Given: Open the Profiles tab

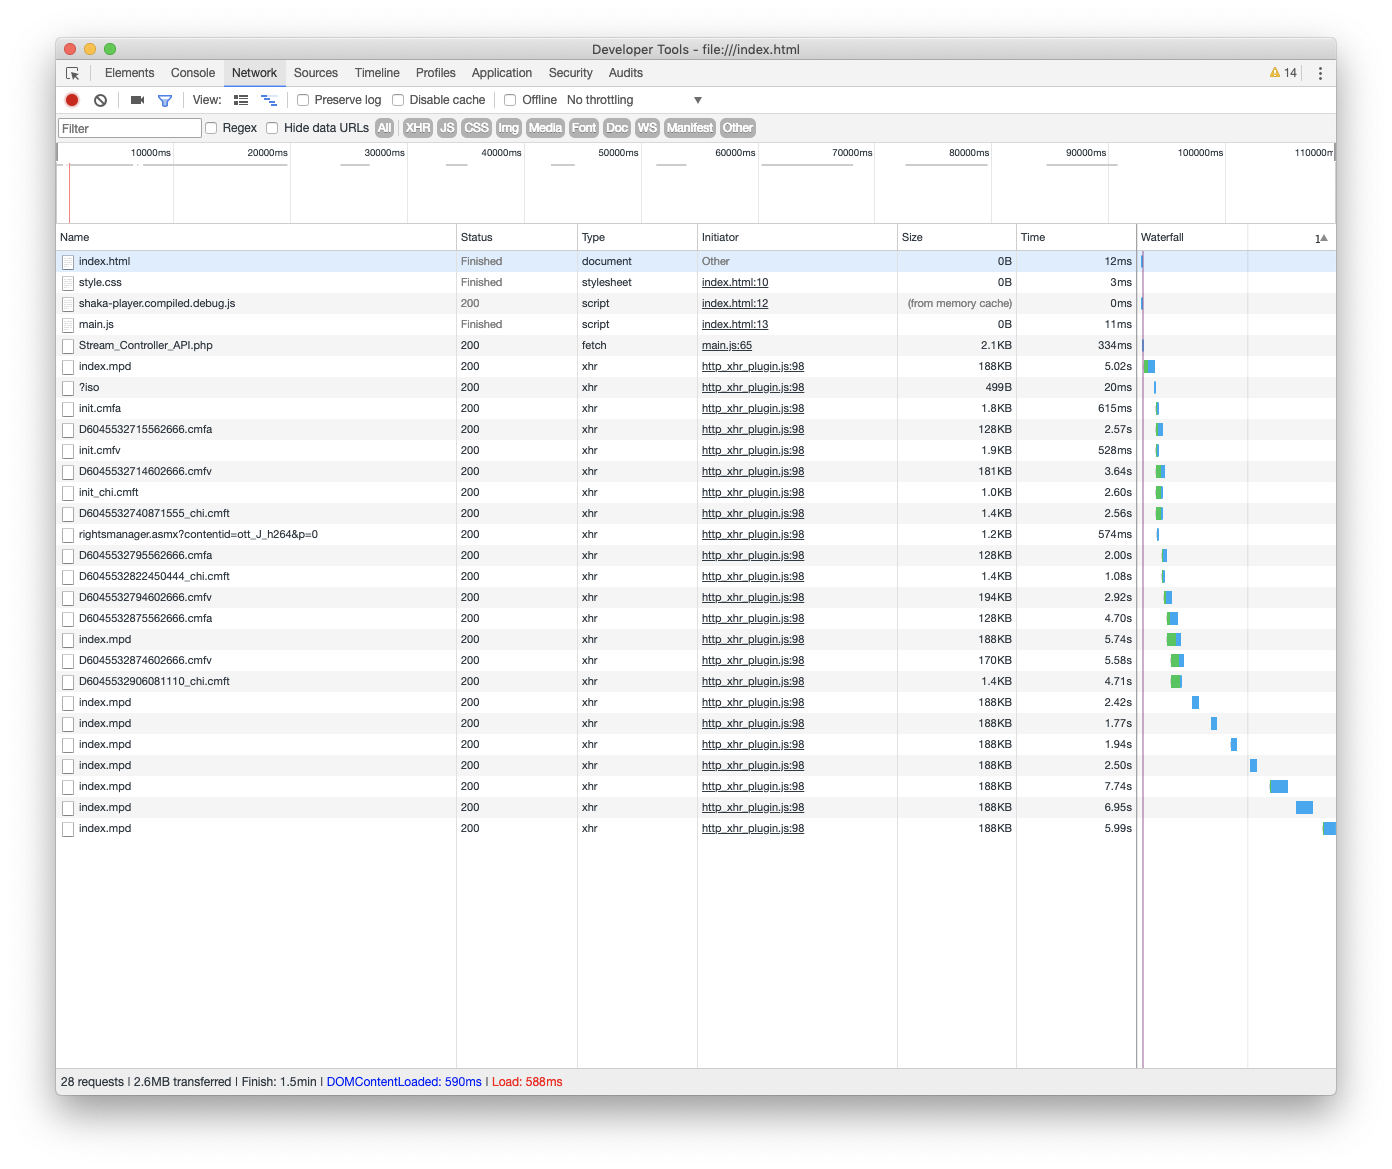Looking at the screenshot, I should 436,73.
